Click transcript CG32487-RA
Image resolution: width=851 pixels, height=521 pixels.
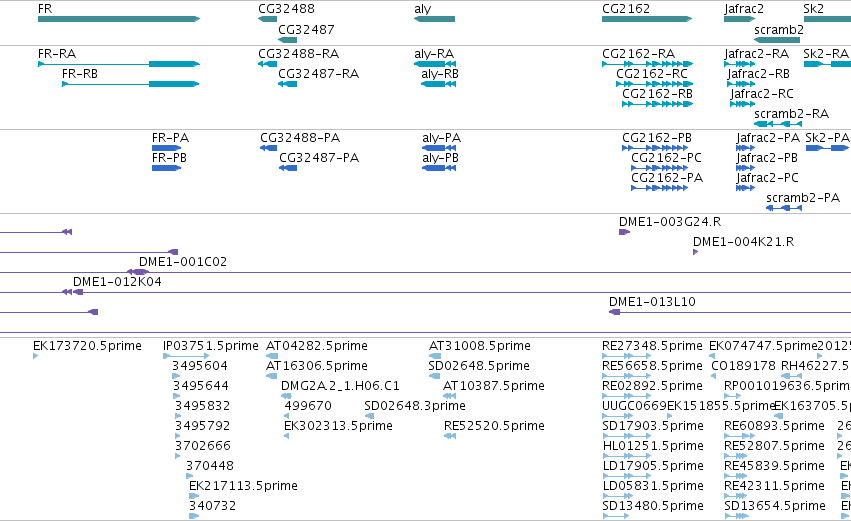pos(287,84)
